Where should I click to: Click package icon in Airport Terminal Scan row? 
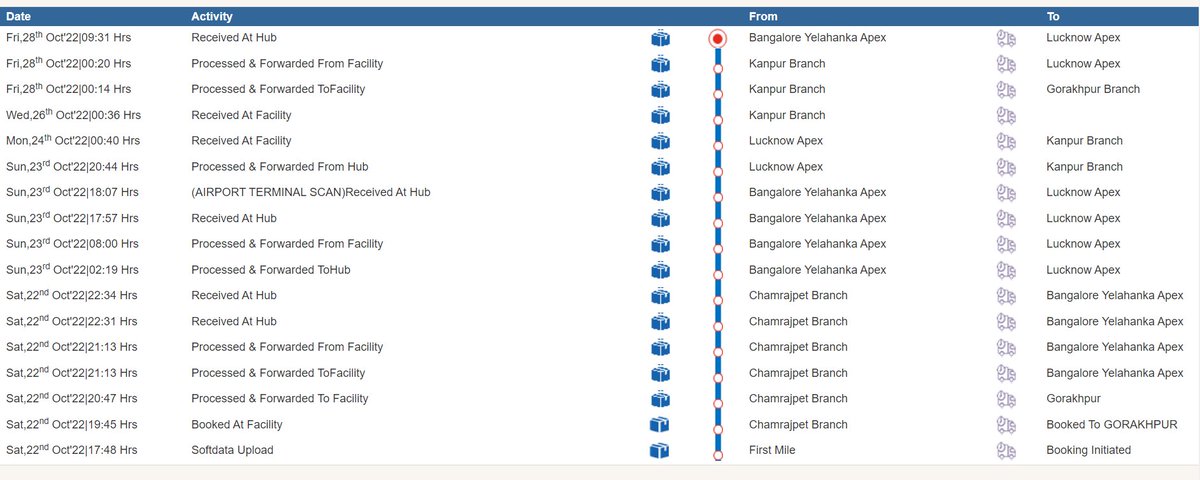click(x=660, y=193)
